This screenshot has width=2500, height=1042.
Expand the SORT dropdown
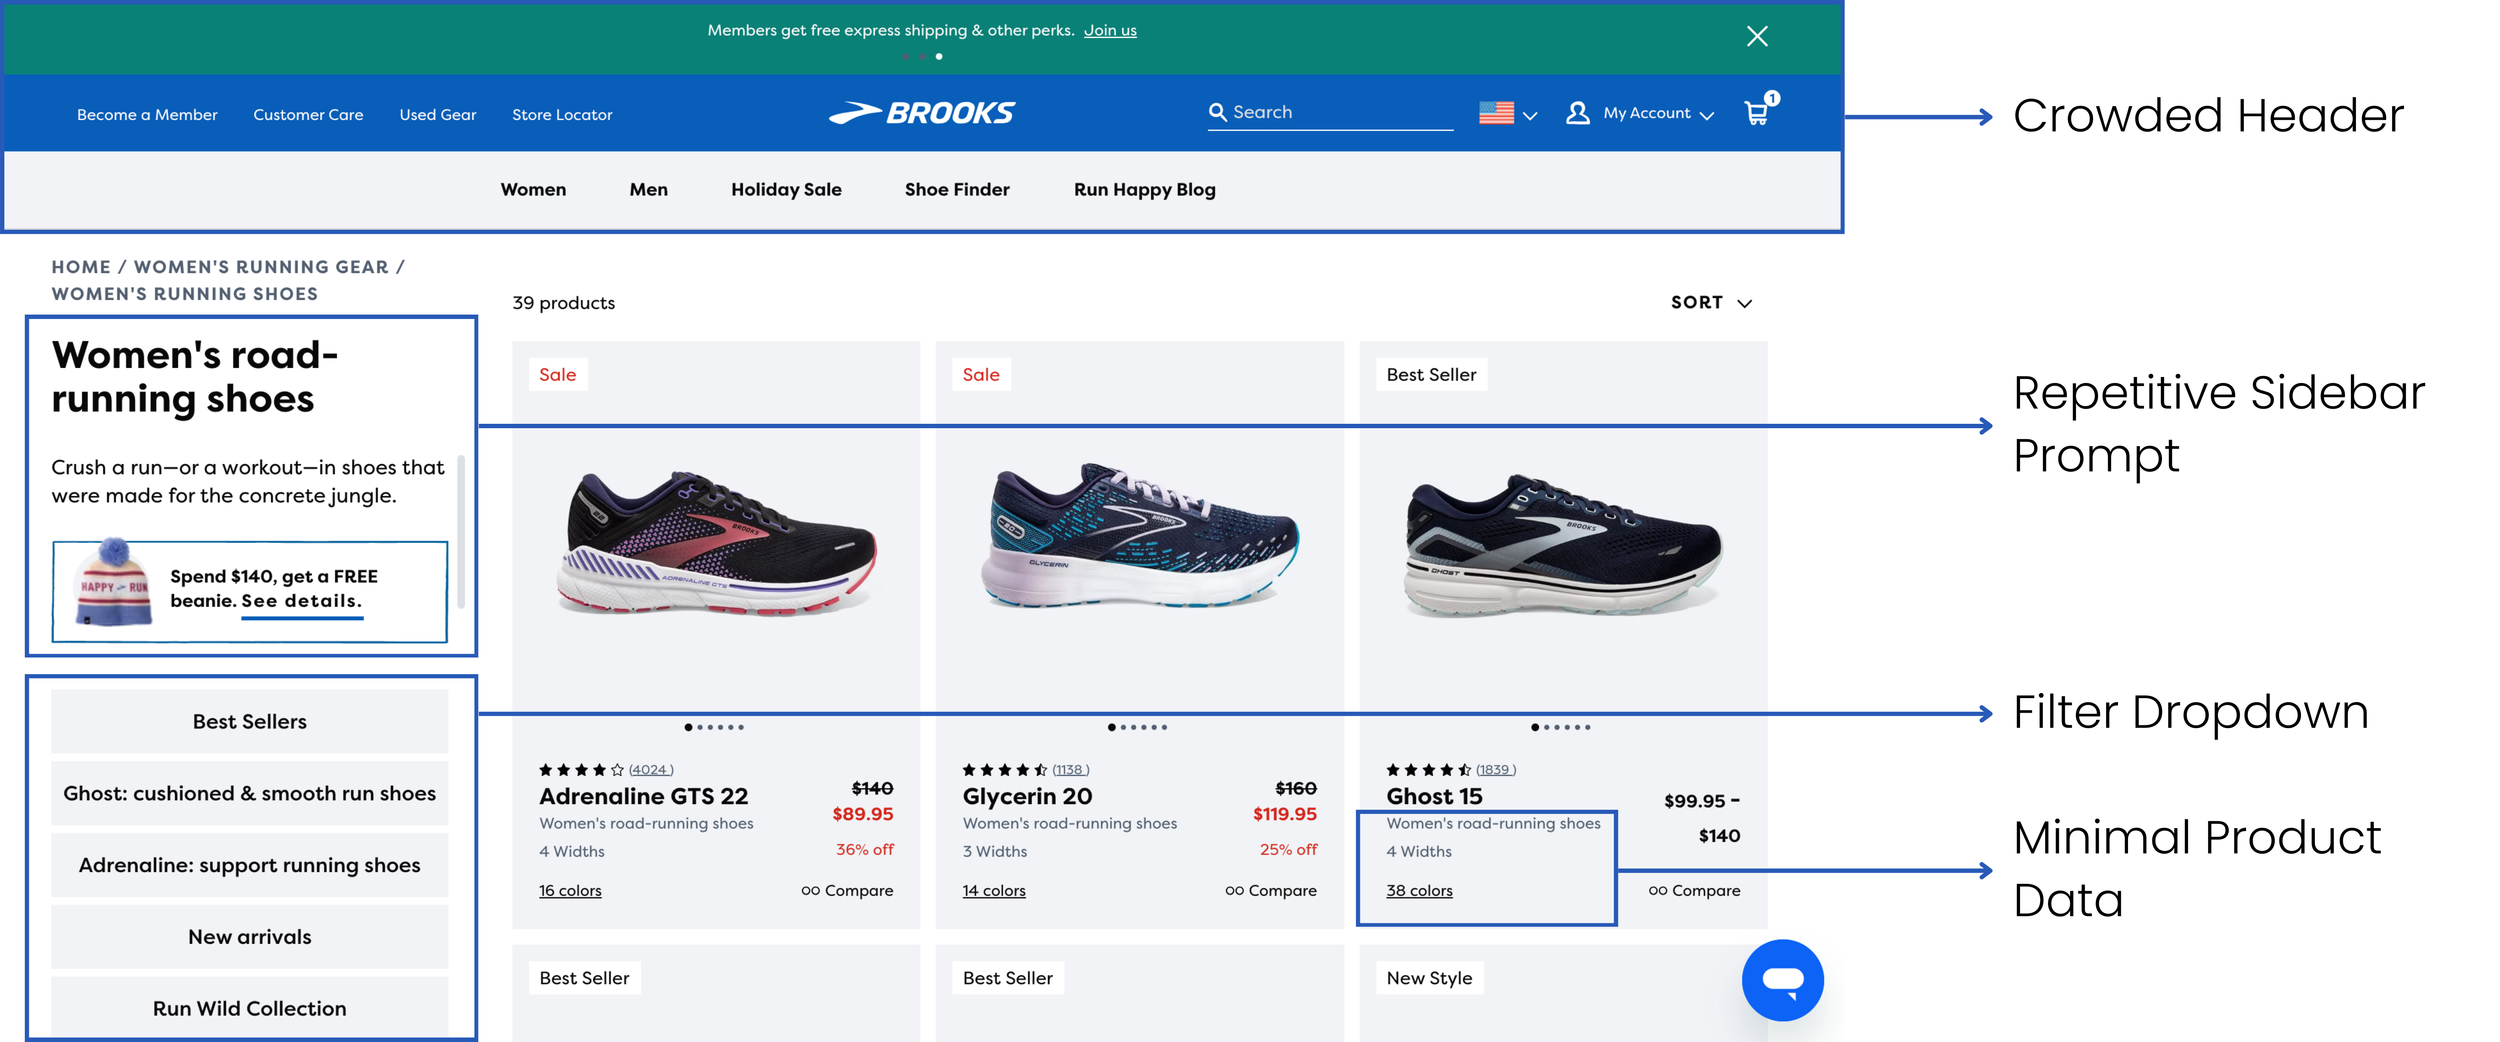1710,302
